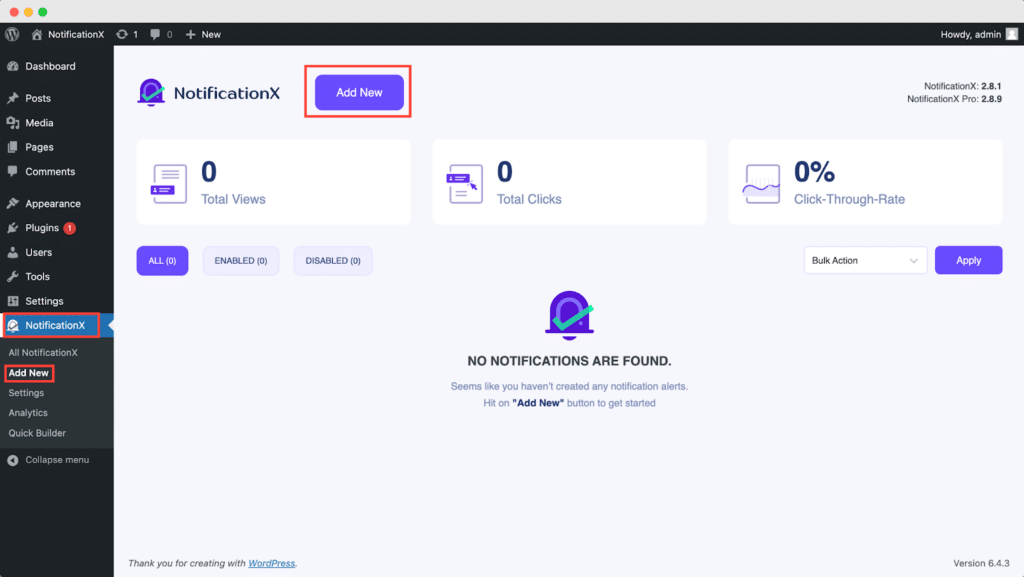Click the Collapse menu arrow icon
This screenshot has height=577, width=1024.
(12, 460)
